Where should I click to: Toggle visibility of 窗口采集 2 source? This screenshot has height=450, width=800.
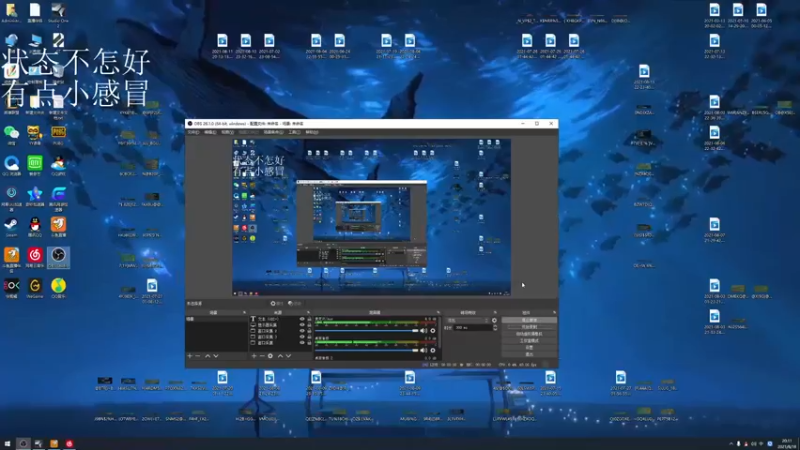(302, 331)
